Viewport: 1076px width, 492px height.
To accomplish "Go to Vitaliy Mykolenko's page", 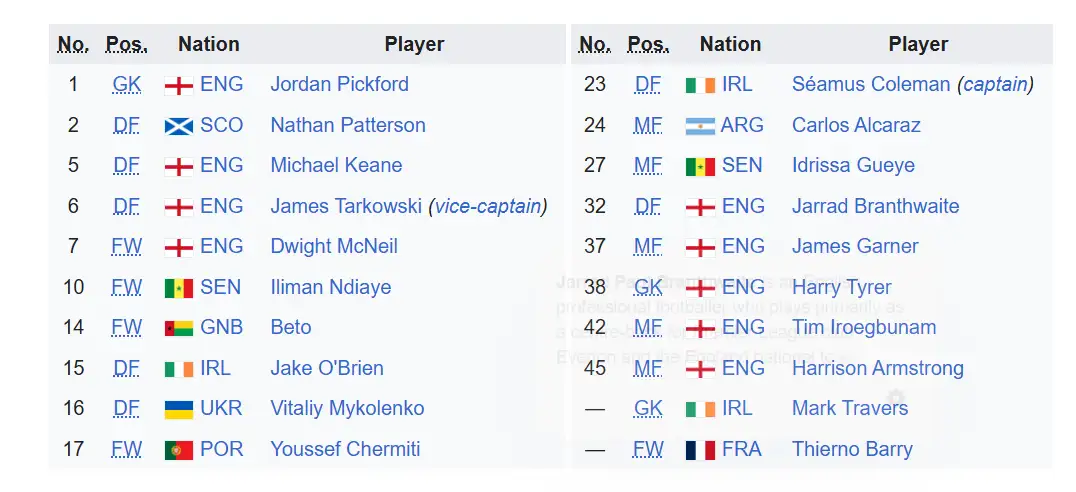I will pyautogui.click(x=347, y=408).
